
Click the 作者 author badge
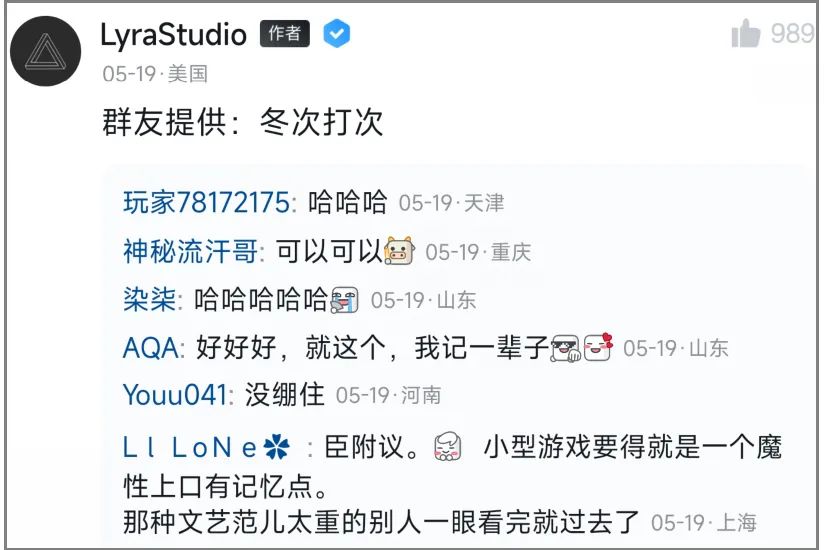285,34
